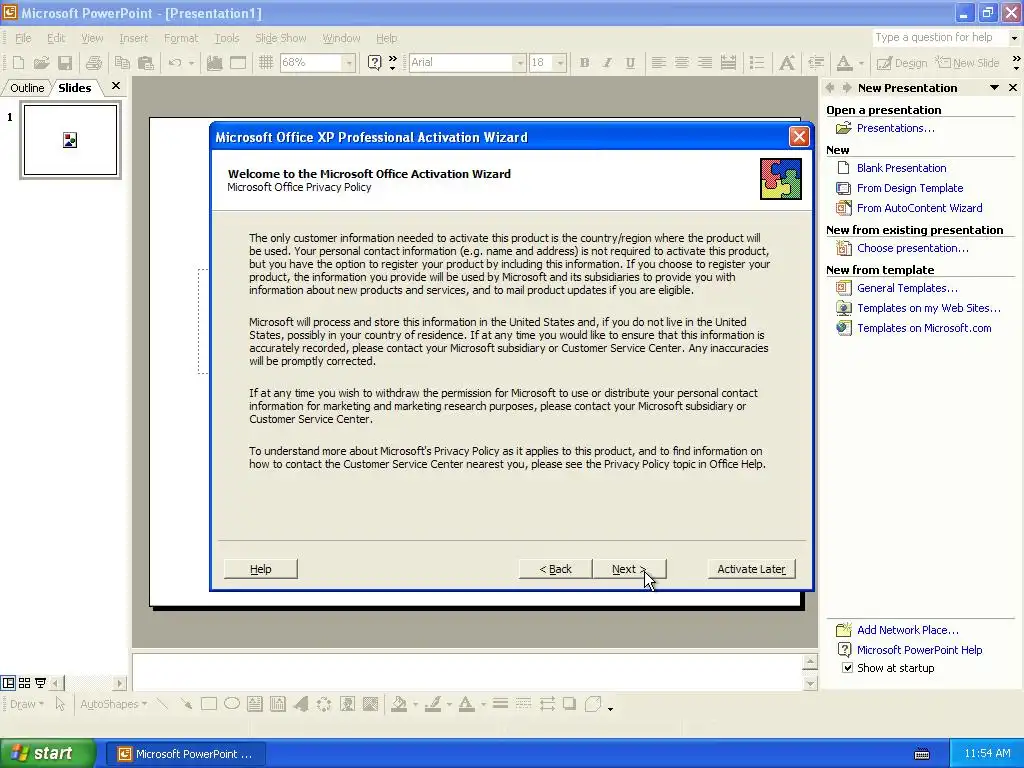Click Design toolbar button
Viewport: 1024px width, 768px height.
[x=902, y=63]
